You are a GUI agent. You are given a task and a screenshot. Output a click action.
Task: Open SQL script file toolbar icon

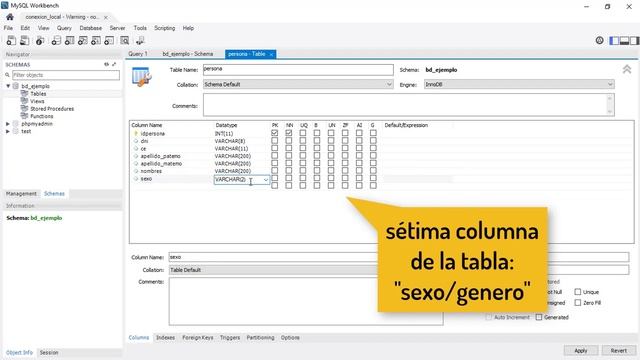[x=25, y=40]
